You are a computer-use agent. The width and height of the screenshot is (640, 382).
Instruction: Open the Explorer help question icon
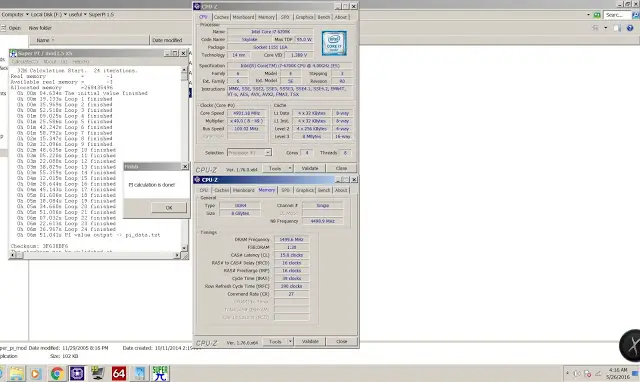[x=630, y=28]
